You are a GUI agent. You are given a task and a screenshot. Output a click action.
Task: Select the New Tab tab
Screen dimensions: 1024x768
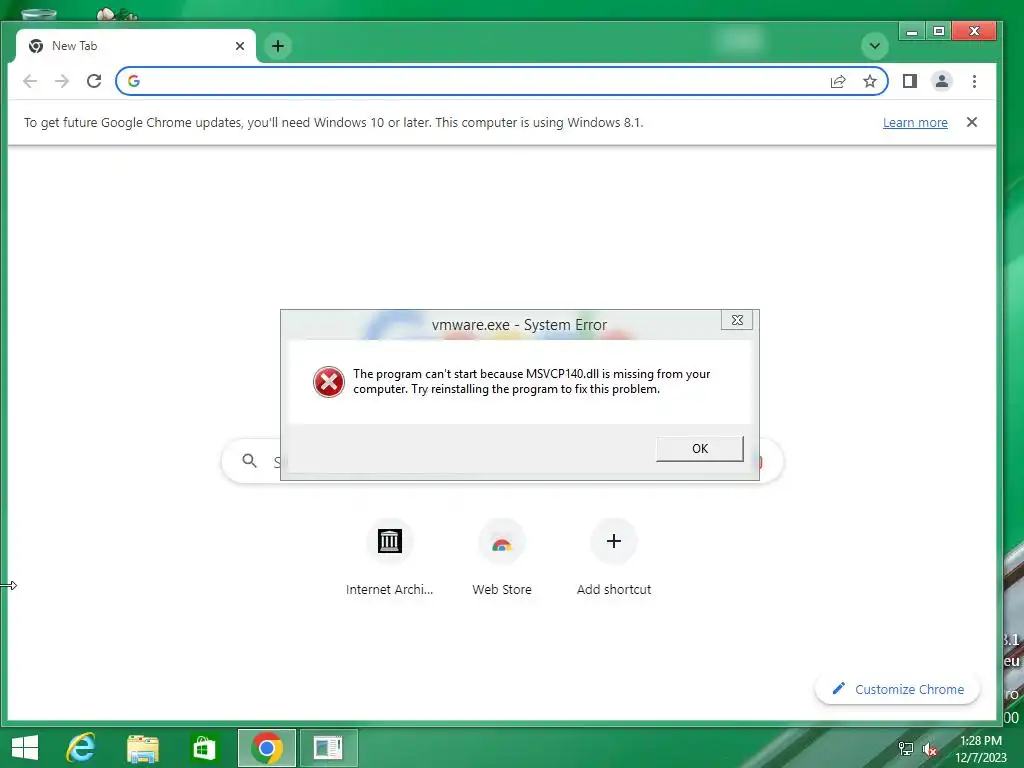coord(136,46)
